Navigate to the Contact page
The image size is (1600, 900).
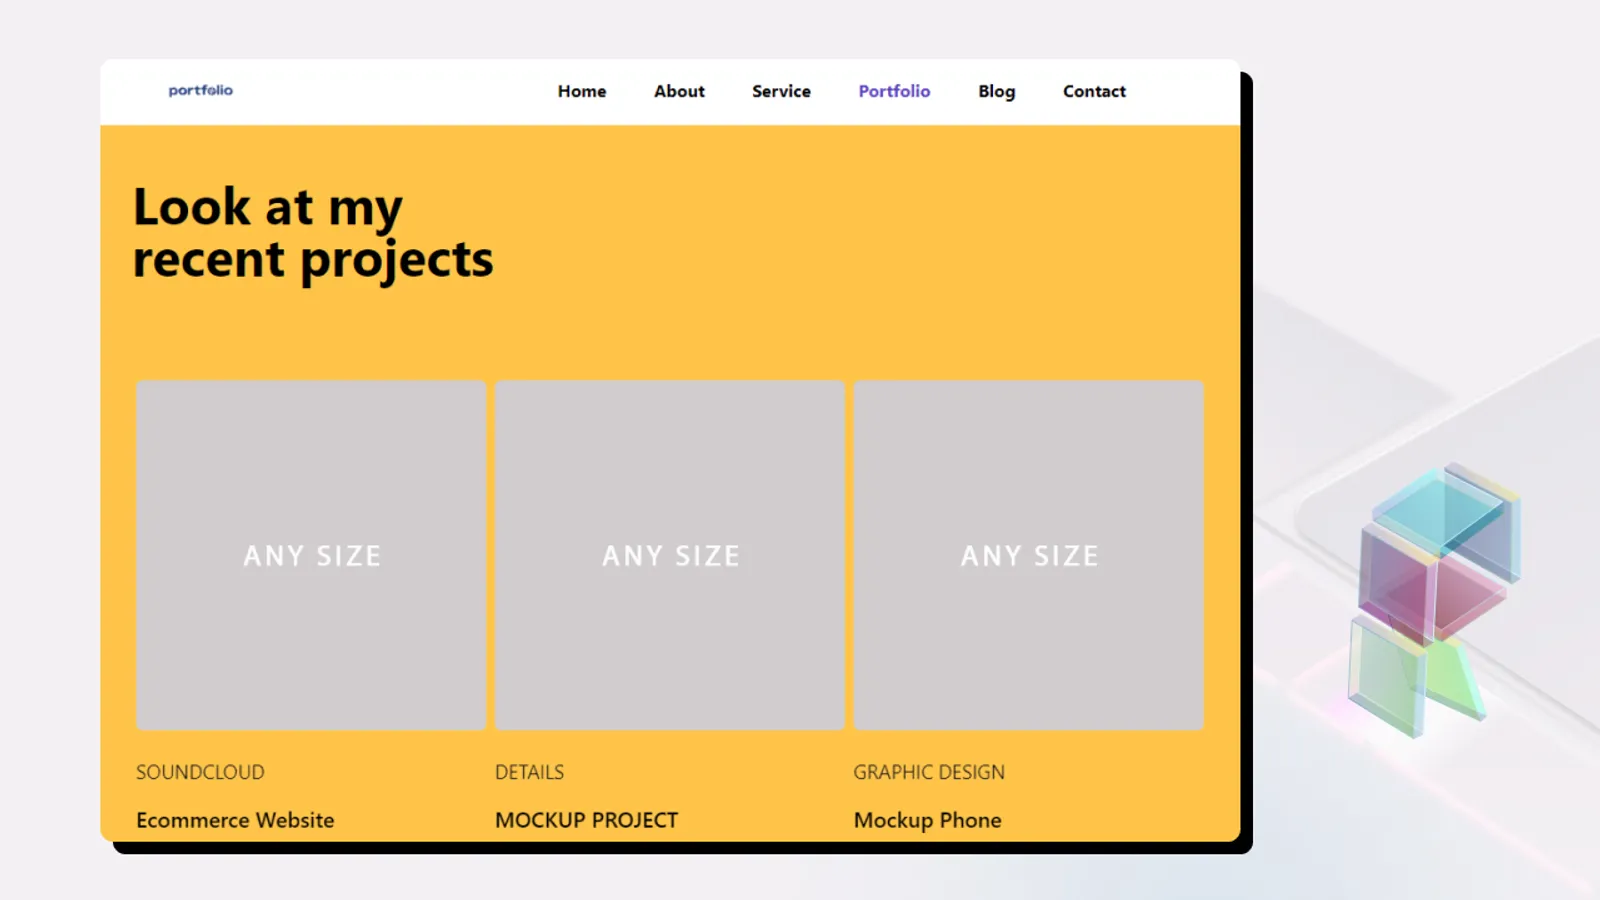click(1094, 91)
